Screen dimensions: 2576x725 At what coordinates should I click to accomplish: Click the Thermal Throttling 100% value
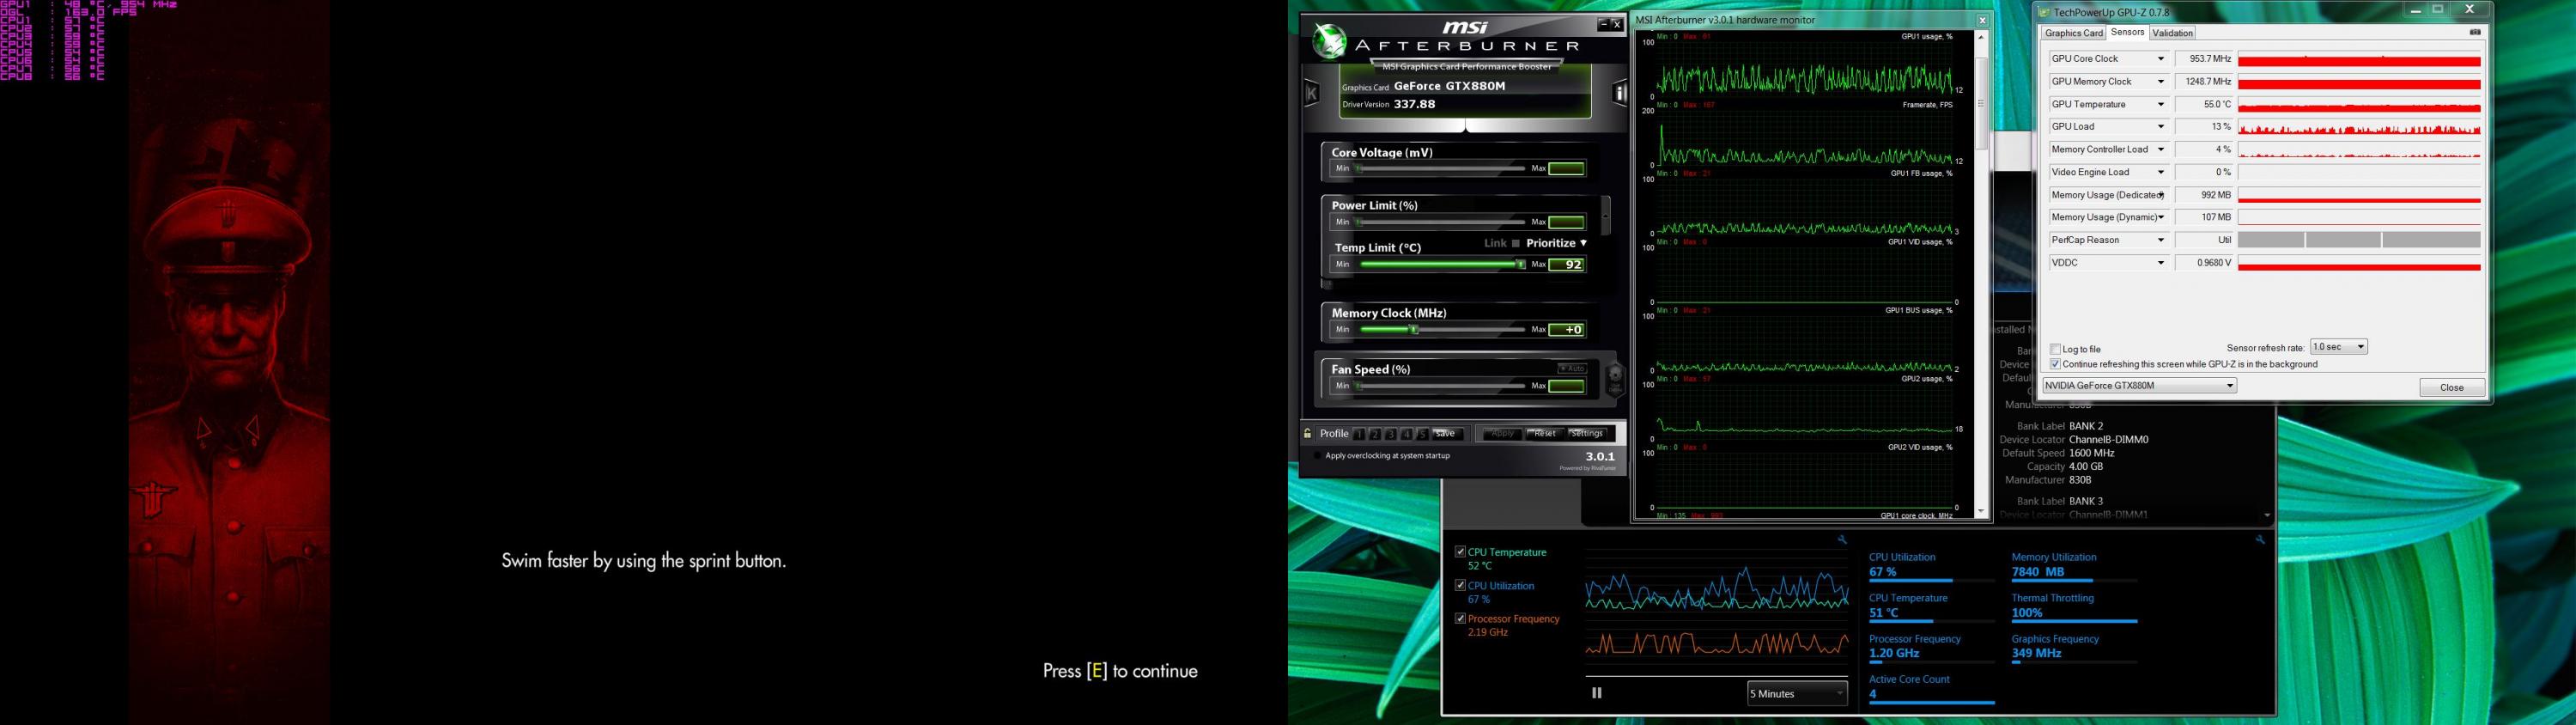pyautogui.click(x=2027, y=613)
